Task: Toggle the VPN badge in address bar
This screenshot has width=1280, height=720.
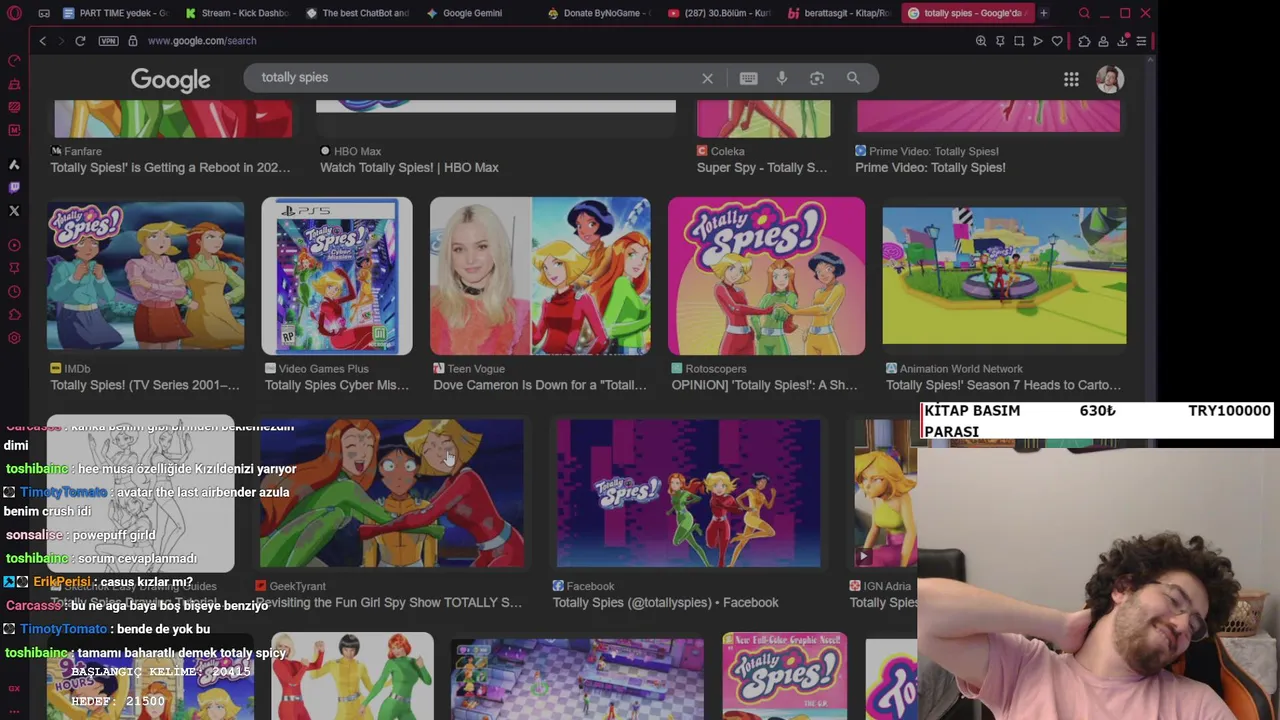Action: (108, 41)
